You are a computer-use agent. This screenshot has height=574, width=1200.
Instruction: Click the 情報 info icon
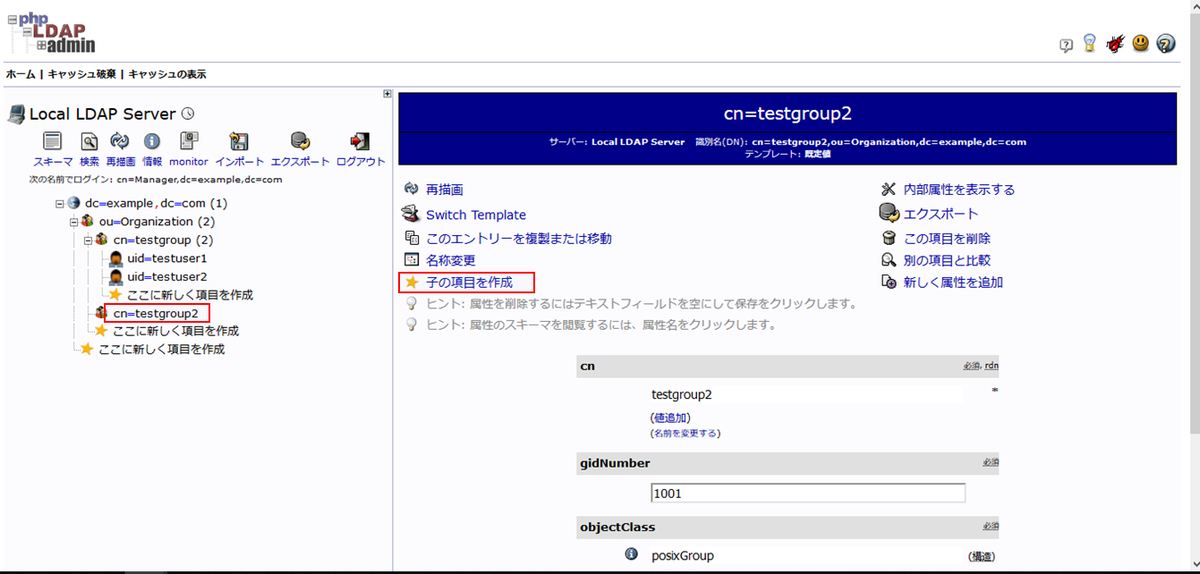click(152, 142)
